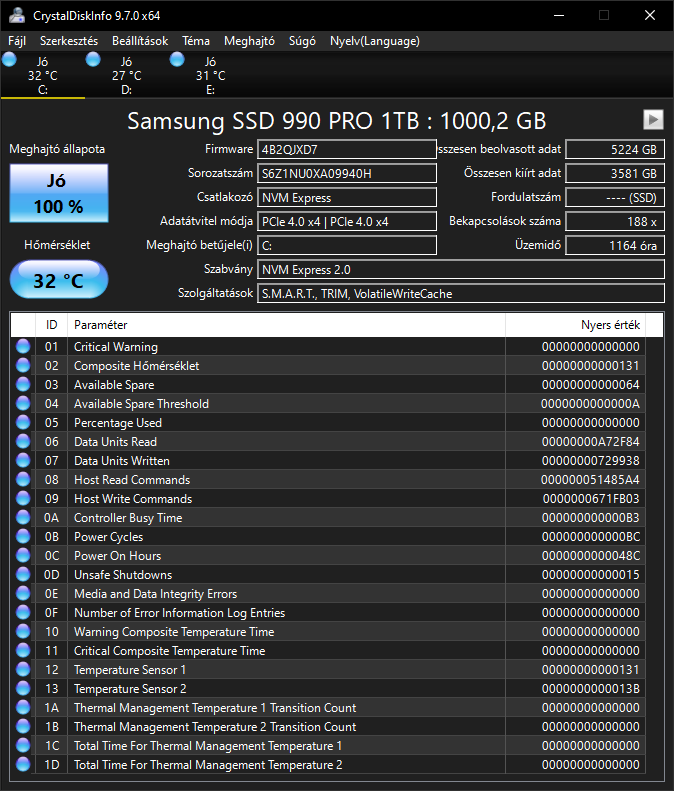Screen dimensions: 674x791
Task: Click status orb of Host Write Commands row
Action: click(x=23, y=498)
